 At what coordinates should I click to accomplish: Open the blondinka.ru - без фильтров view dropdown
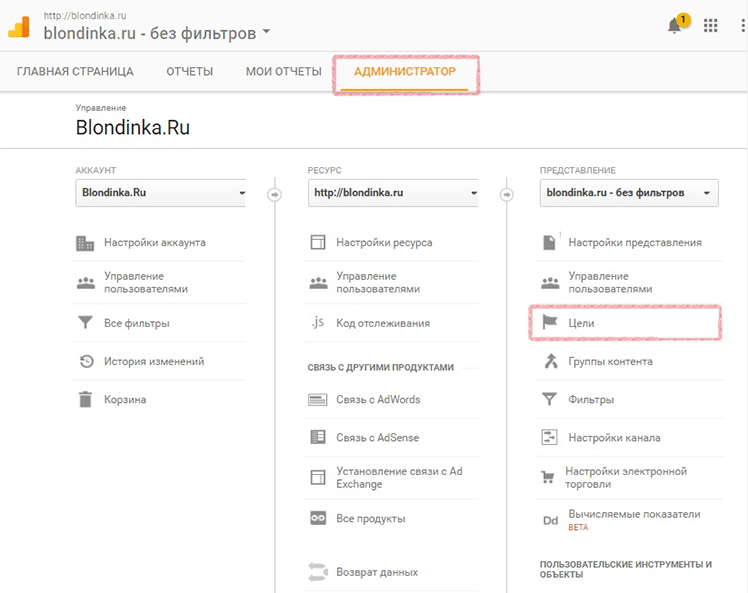click(x=629, y=193)
